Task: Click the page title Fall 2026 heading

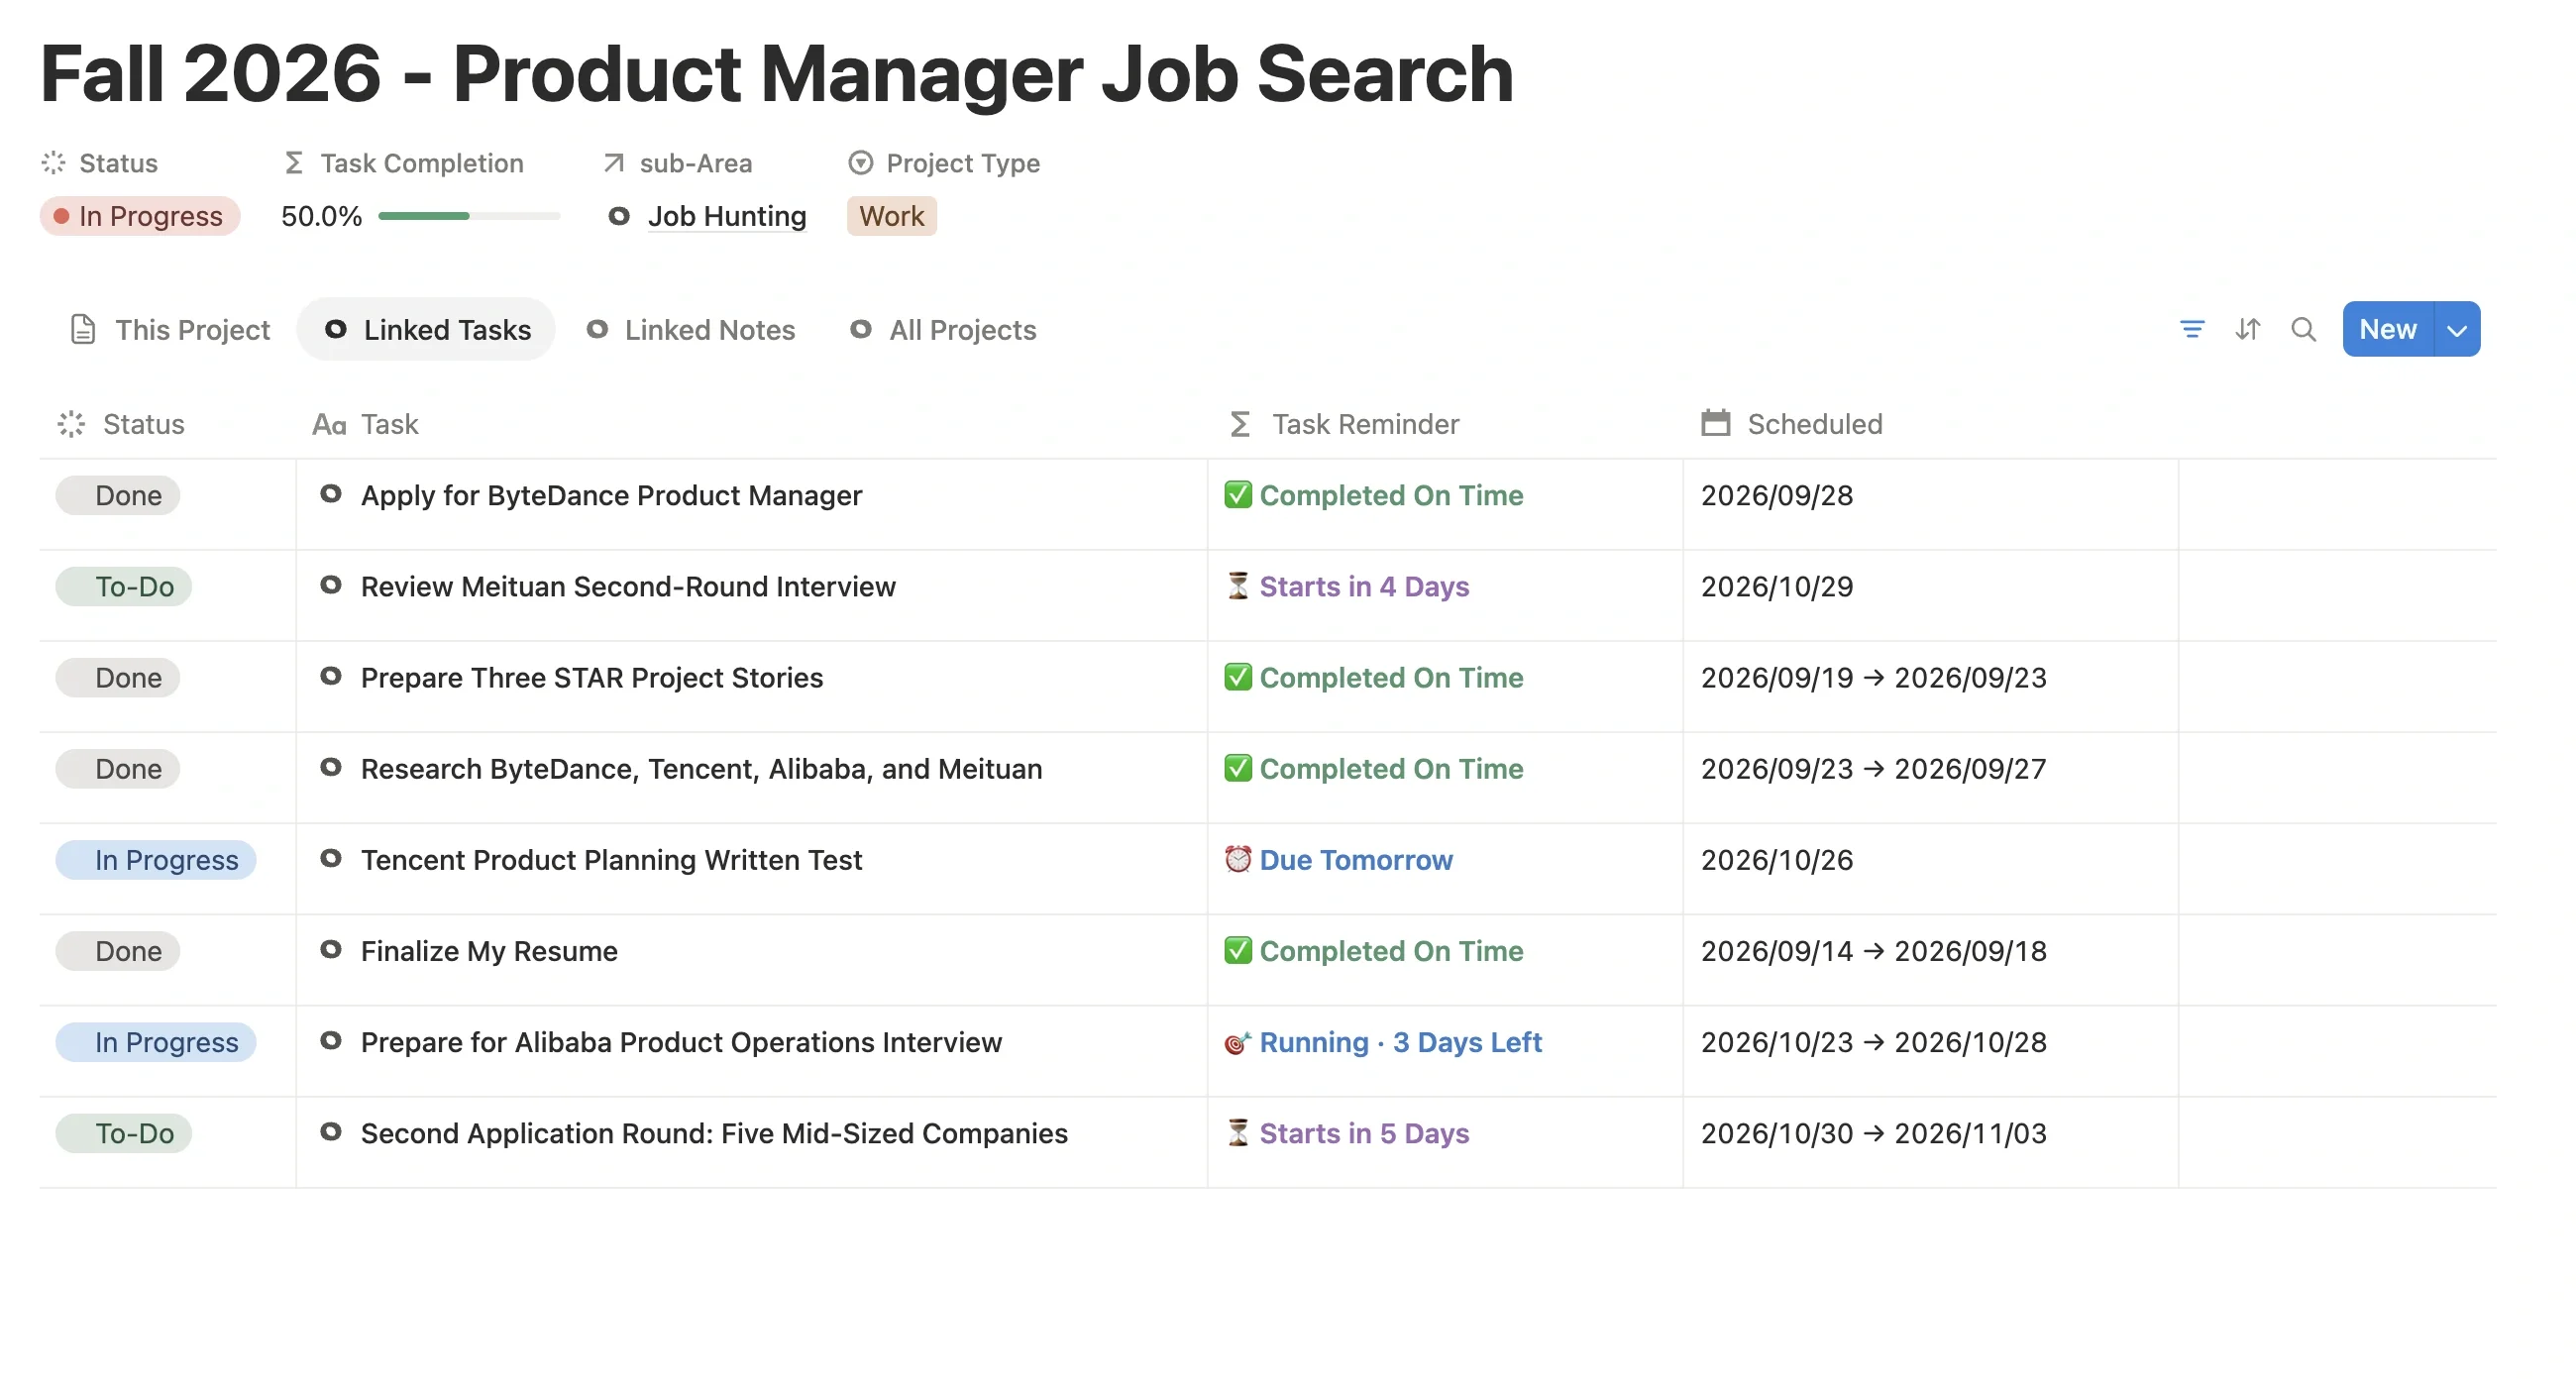Action: click(x=776, y=73)
